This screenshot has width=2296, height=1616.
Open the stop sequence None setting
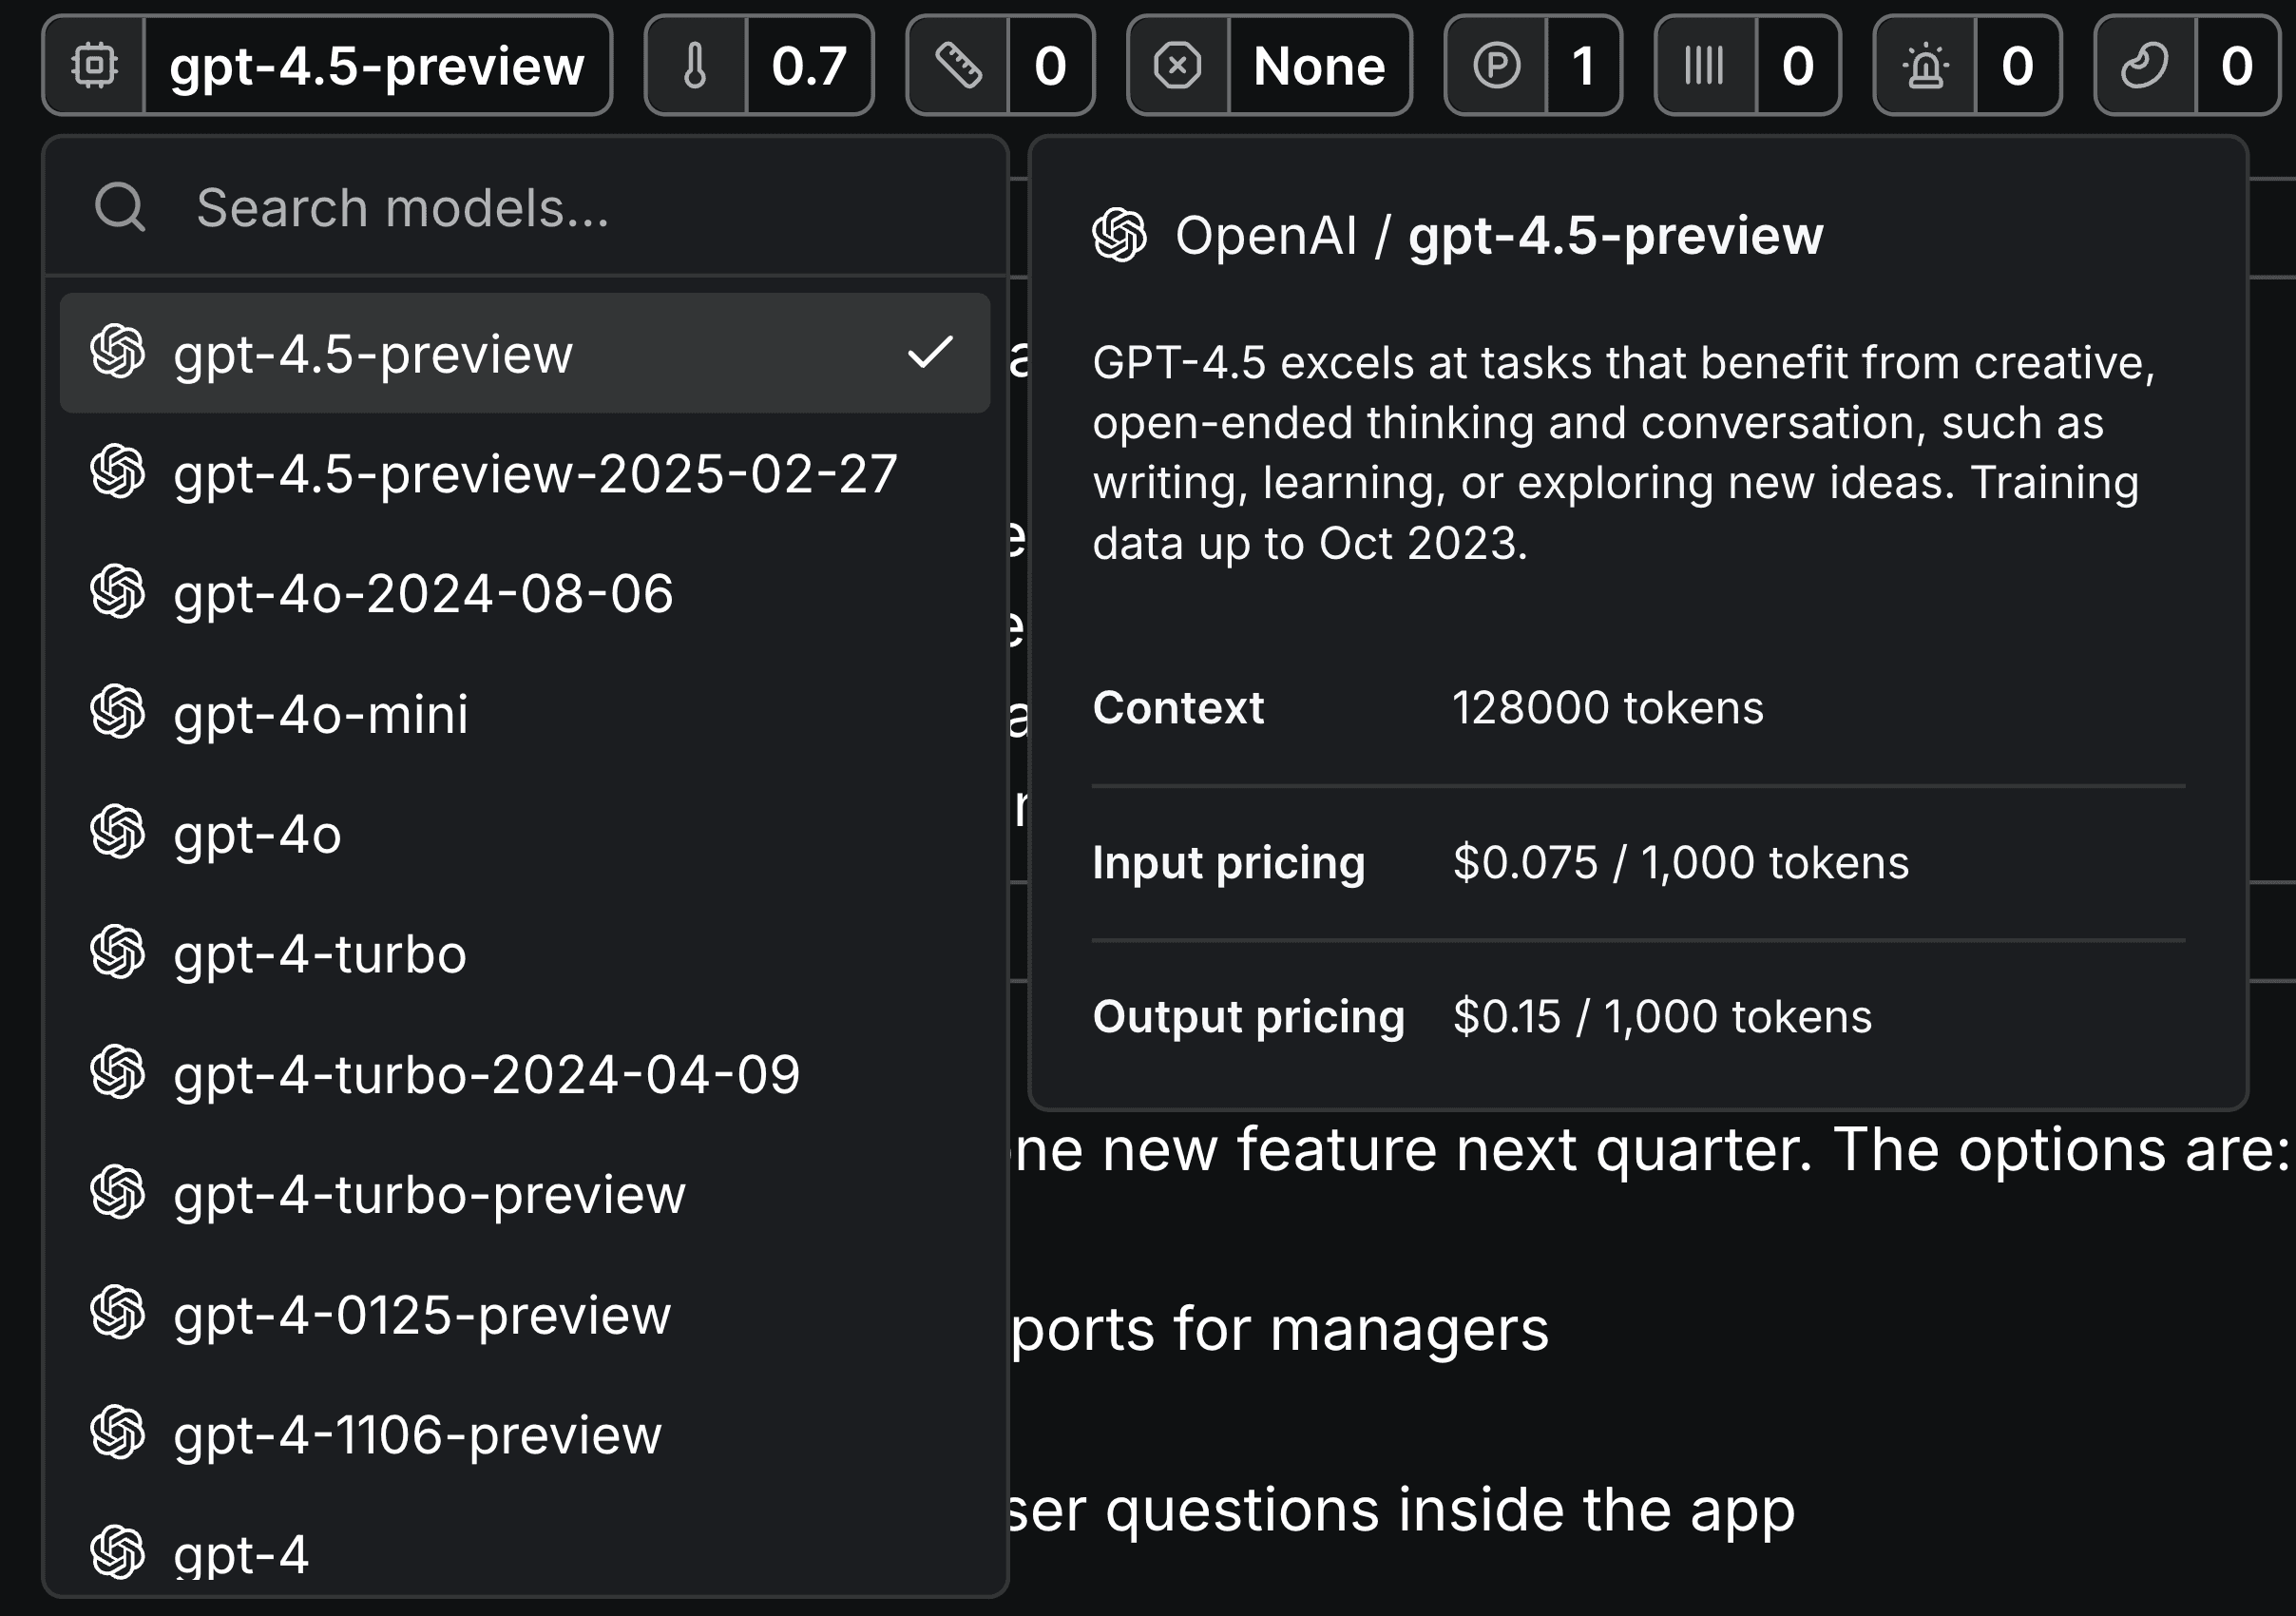(x=1319, y=66)
